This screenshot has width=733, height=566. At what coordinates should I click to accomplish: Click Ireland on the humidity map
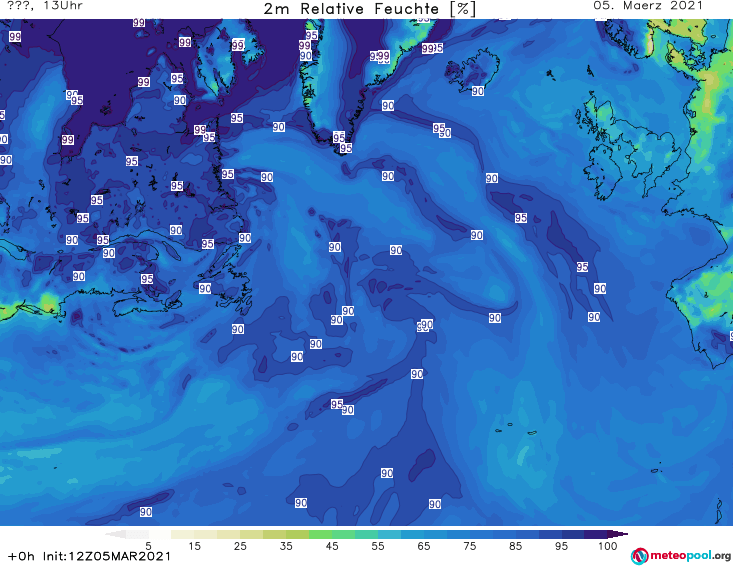coord(603,172)
